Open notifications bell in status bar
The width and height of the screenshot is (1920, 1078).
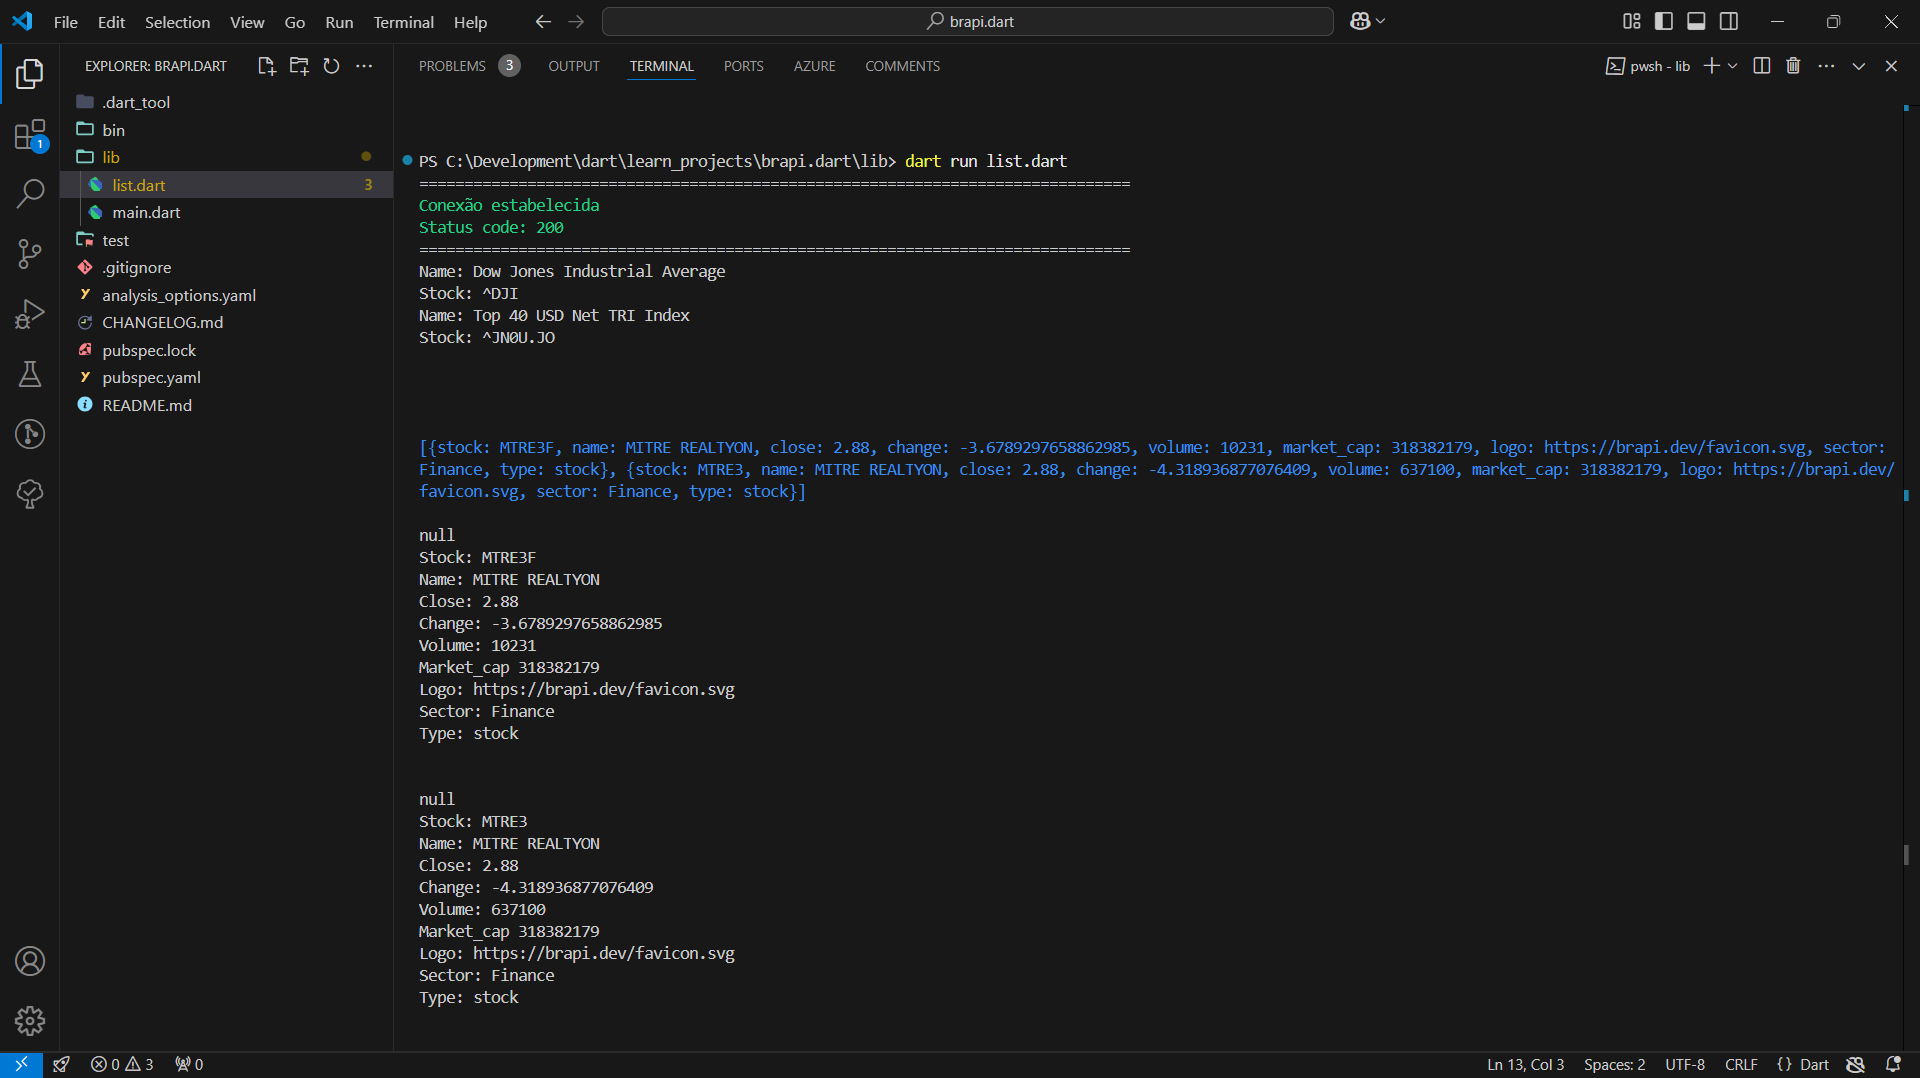click(1893, 1064)
